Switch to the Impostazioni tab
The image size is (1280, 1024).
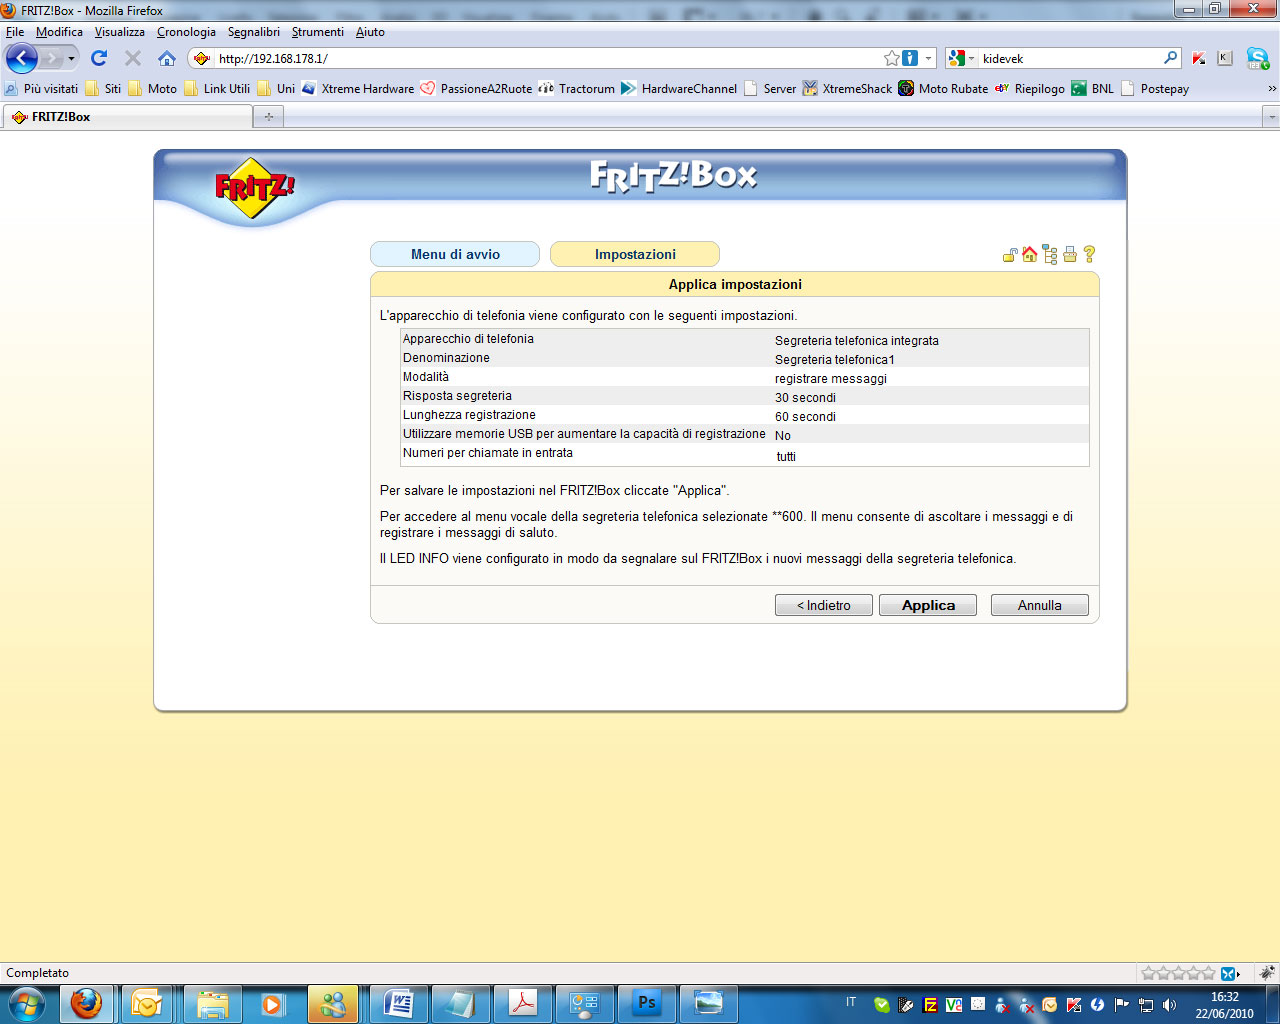pyautogui.click(x=635, y=254)
